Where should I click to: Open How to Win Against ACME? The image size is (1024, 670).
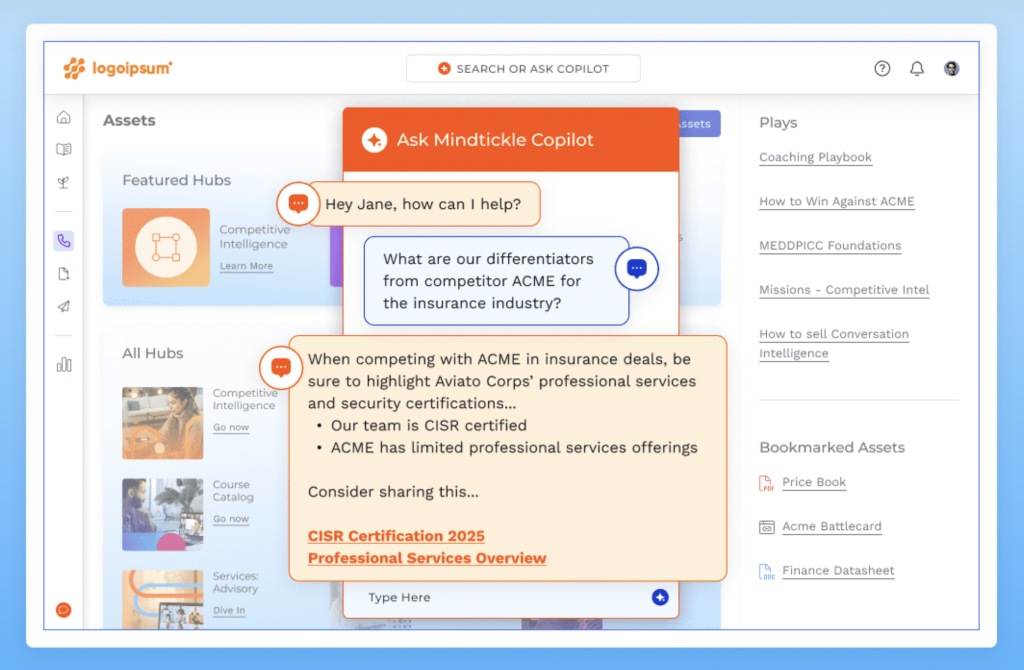tap(837, 201)
